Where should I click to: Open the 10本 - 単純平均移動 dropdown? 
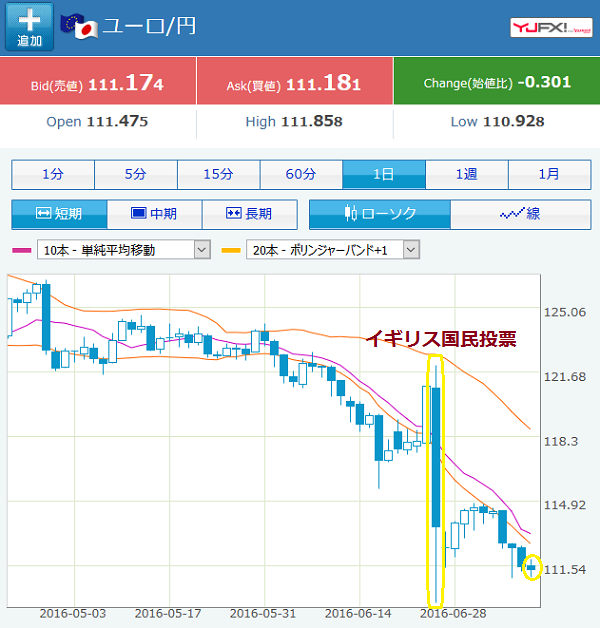[124, 250]
